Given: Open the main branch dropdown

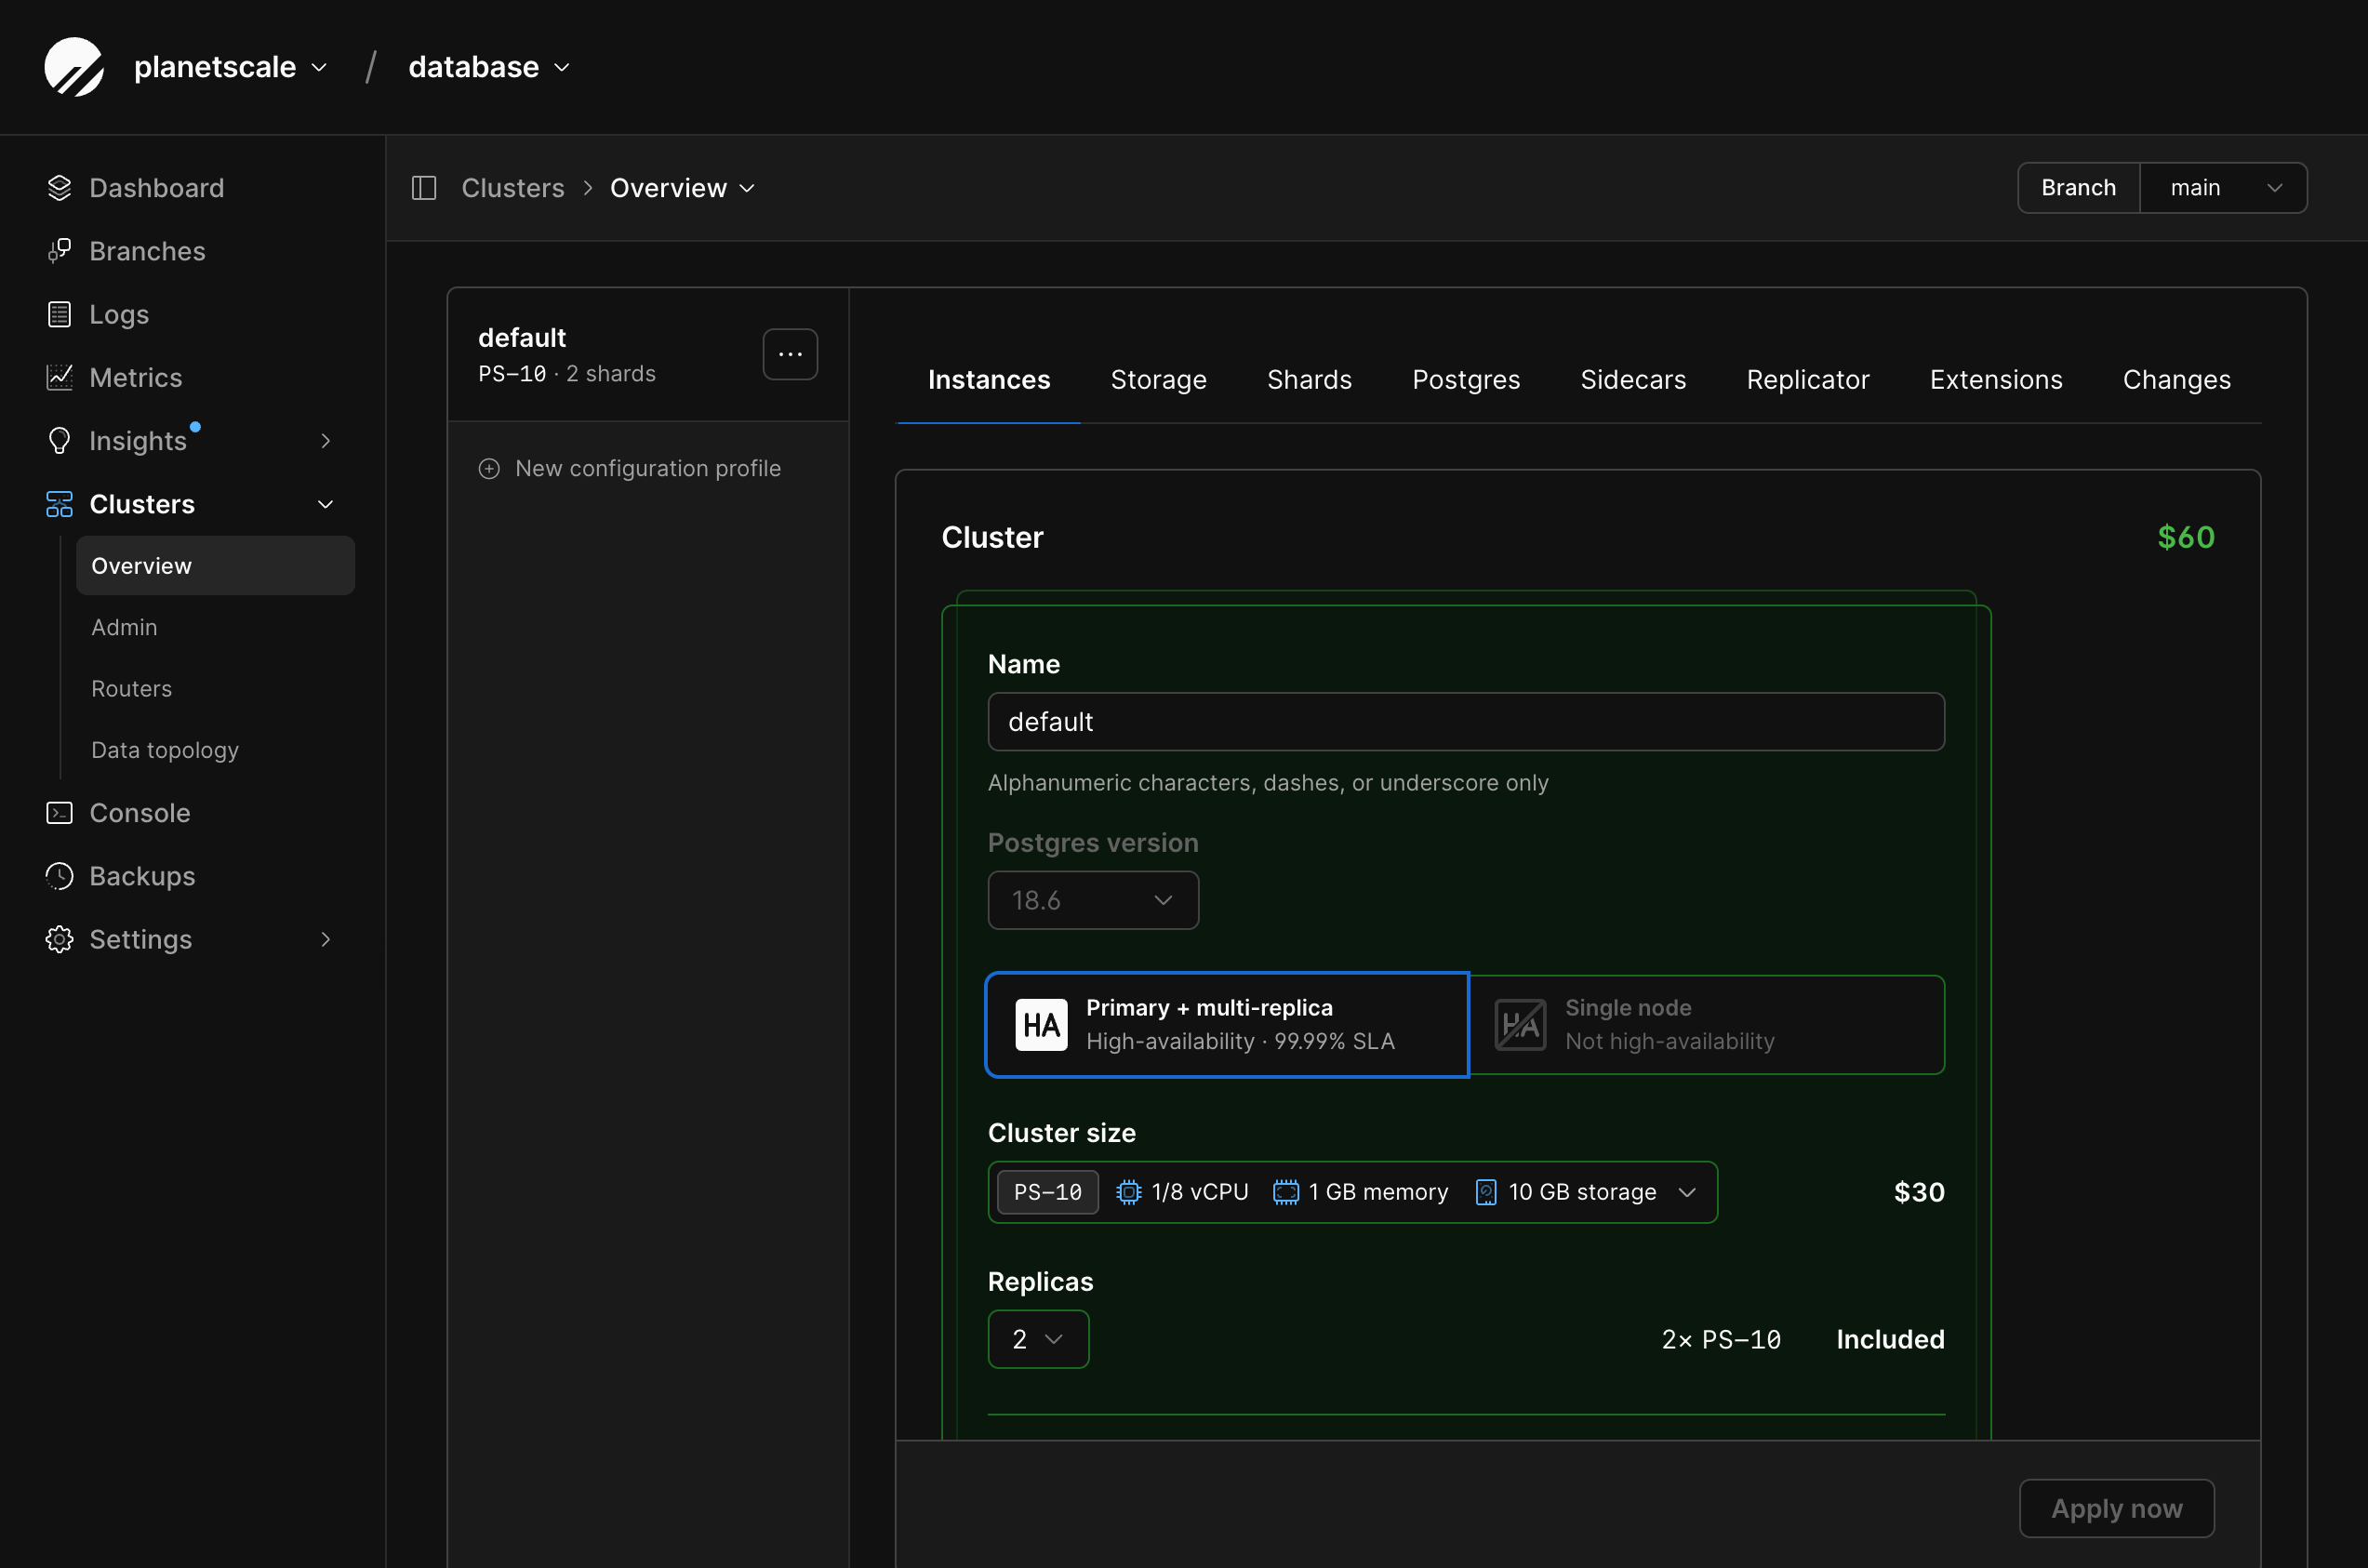Looking at the screenshot, I should coord(2224,188).
